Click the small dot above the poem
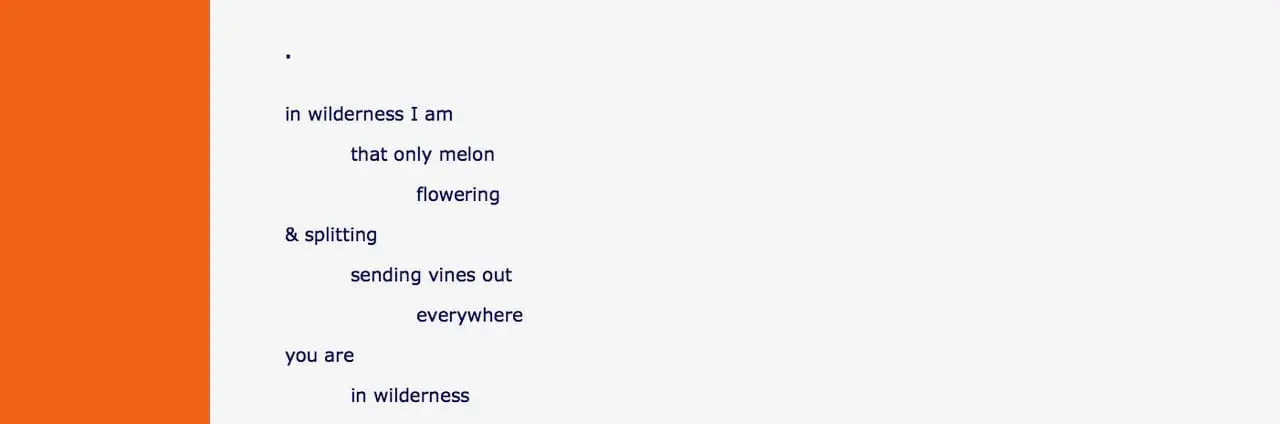This screenshot has width=1280, height=424. coord(288,57)
